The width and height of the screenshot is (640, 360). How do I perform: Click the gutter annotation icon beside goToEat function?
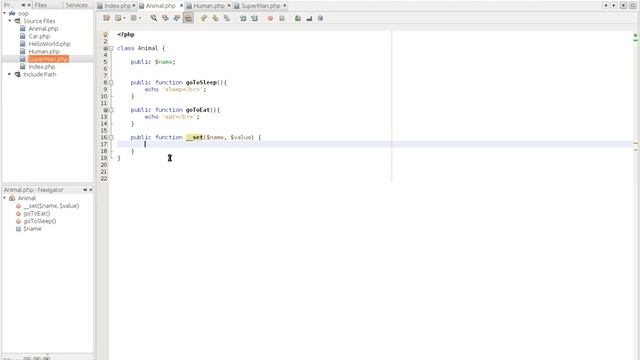(105, 110)
